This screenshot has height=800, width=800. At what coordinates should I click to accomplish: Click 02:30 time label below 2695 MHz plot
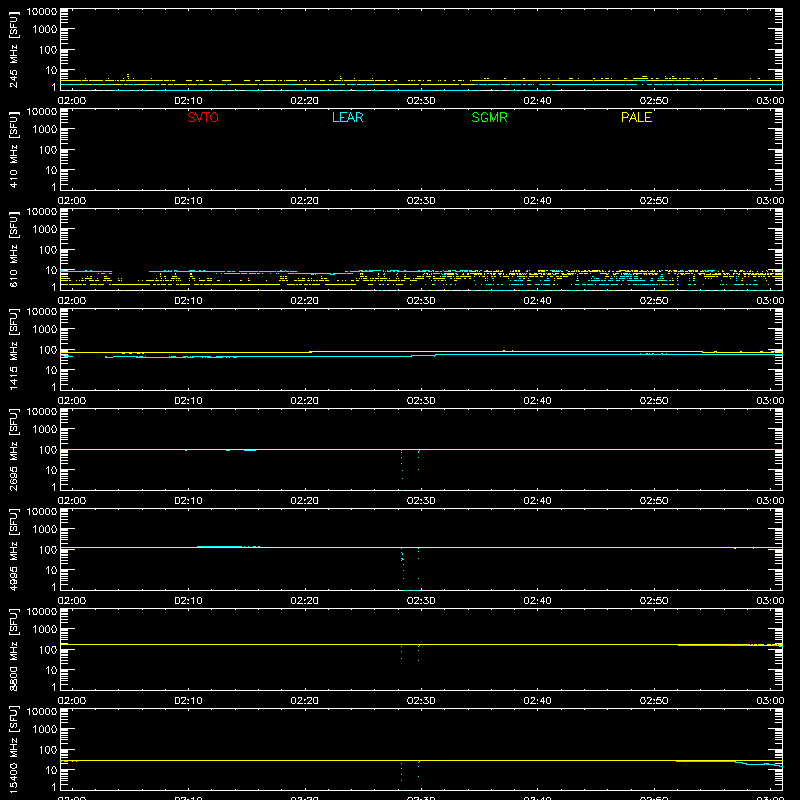[421, 501]
